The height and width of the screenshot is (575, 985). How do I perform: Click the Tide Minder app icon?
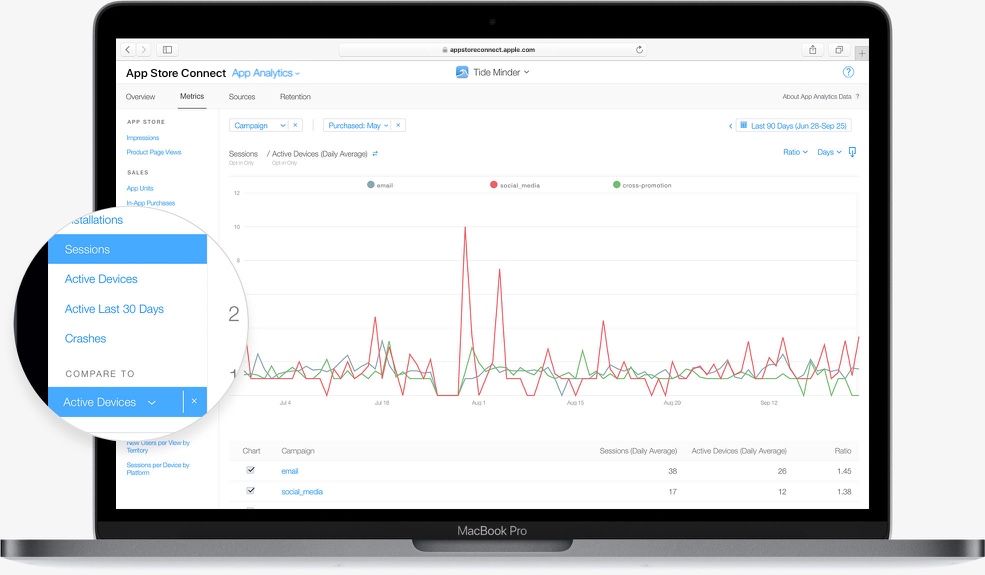462,72
